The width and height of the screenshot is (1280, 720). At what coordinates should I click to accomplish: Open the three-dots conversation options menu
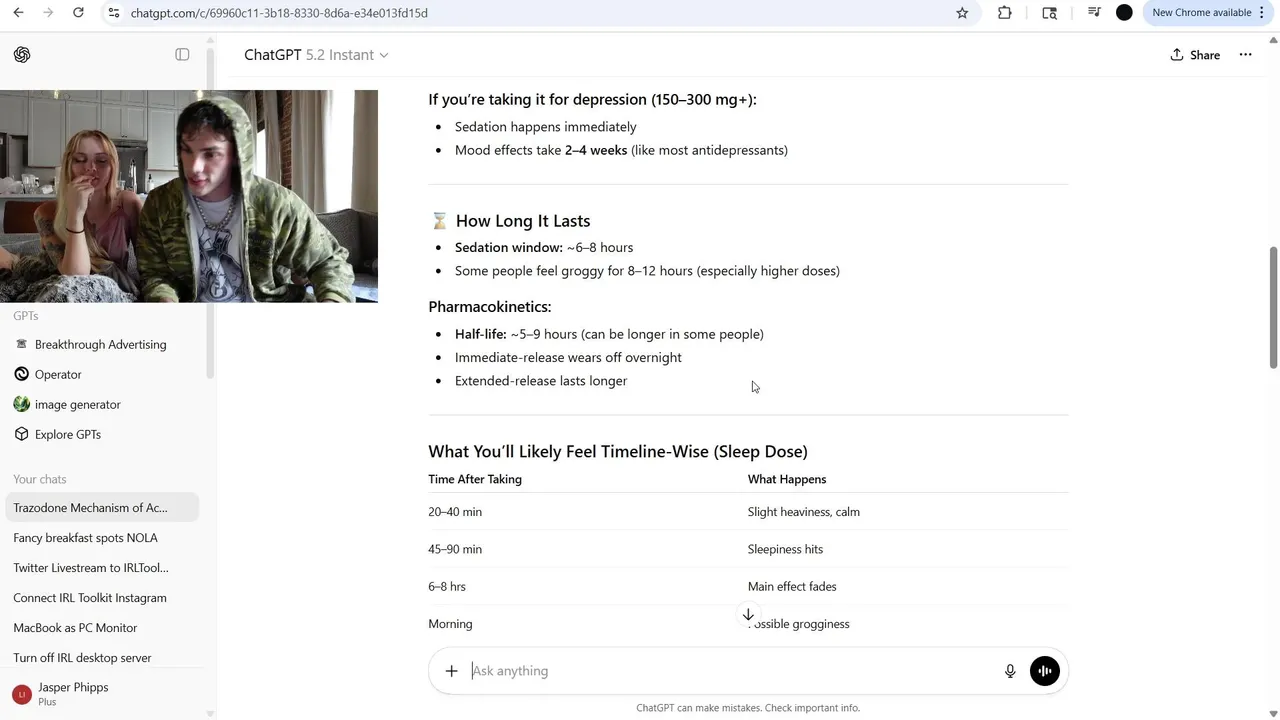pyautogui.click(x=1245, y=55)
